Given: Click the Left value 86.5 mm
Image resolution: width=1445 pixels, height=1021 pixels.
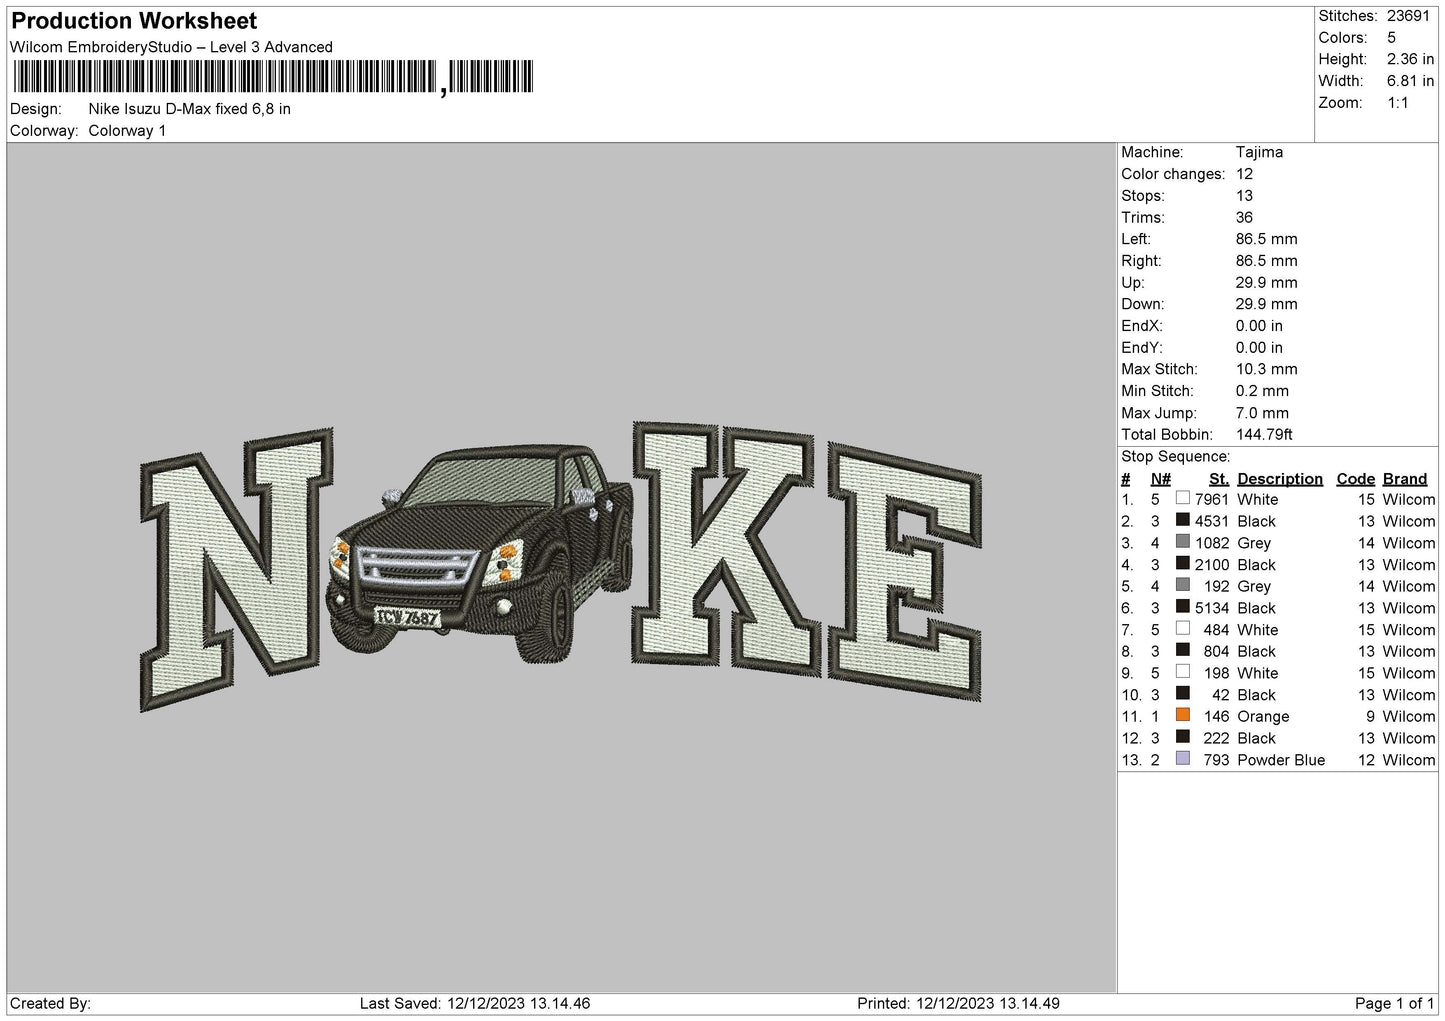Looking at the screenshot, I should 1266,239.
